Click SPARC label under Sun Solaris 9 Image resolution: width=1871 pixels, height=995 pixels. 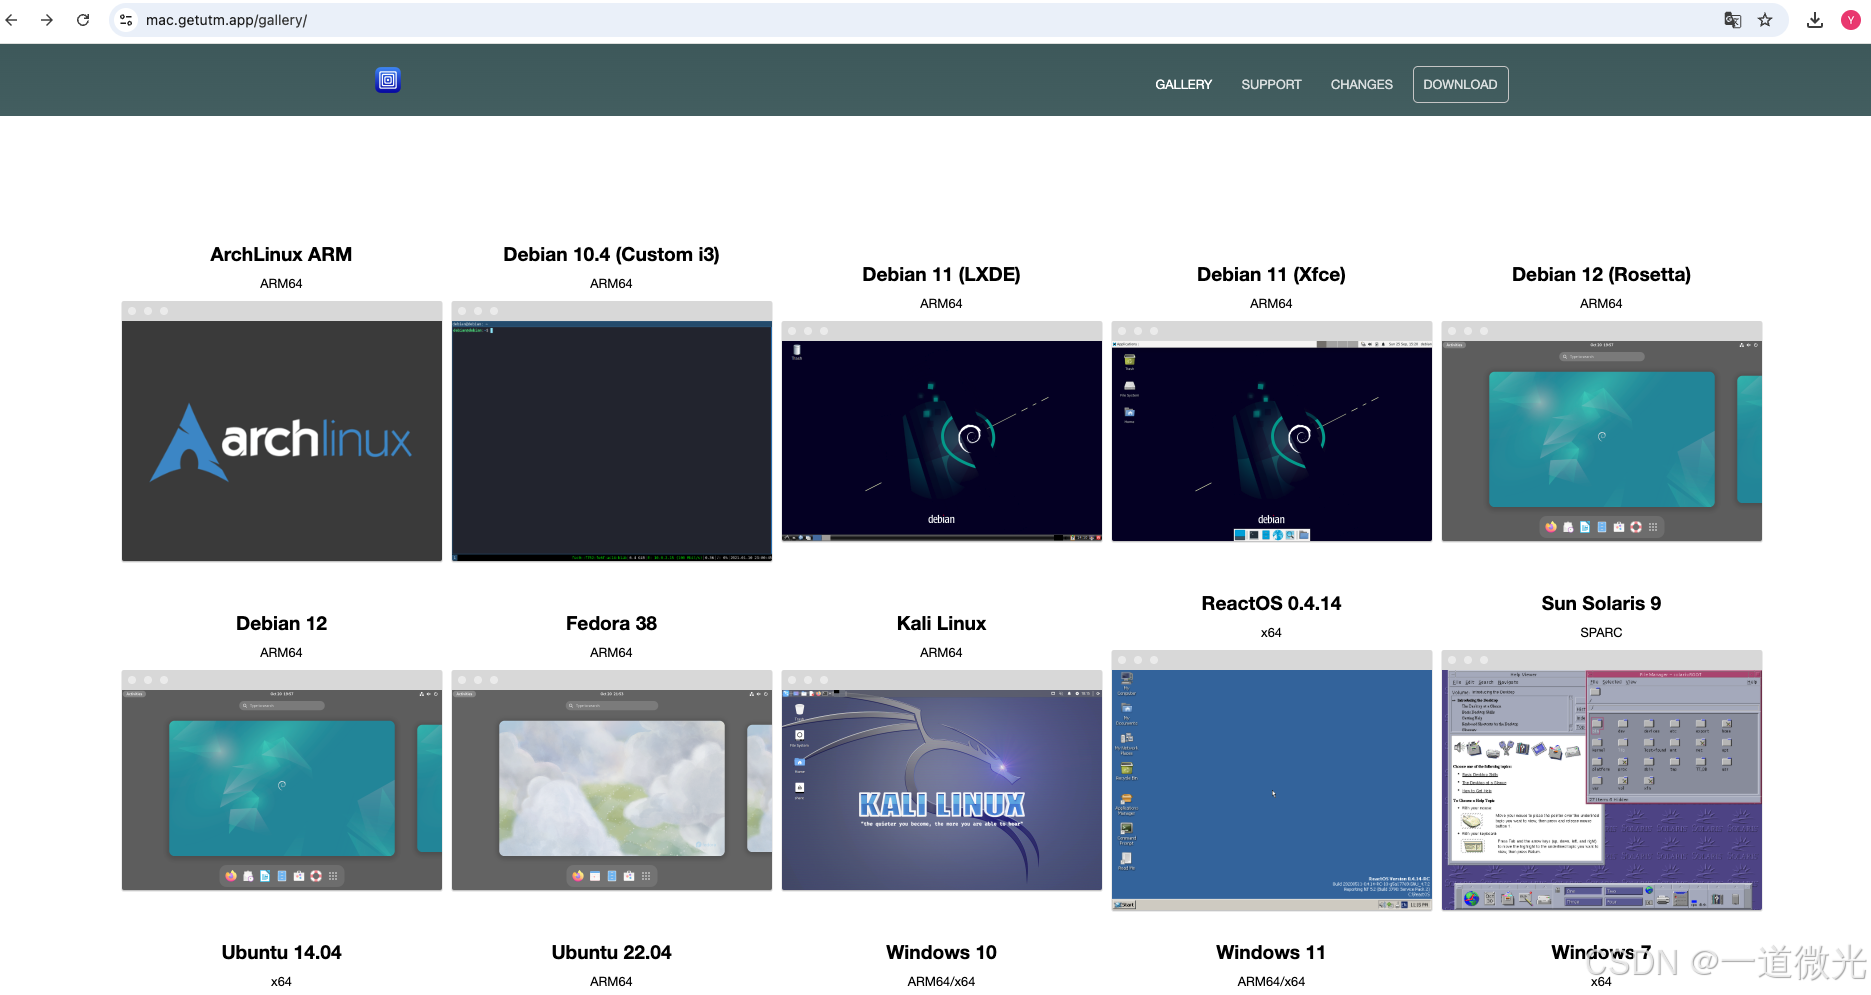[x=1601, y=633]
